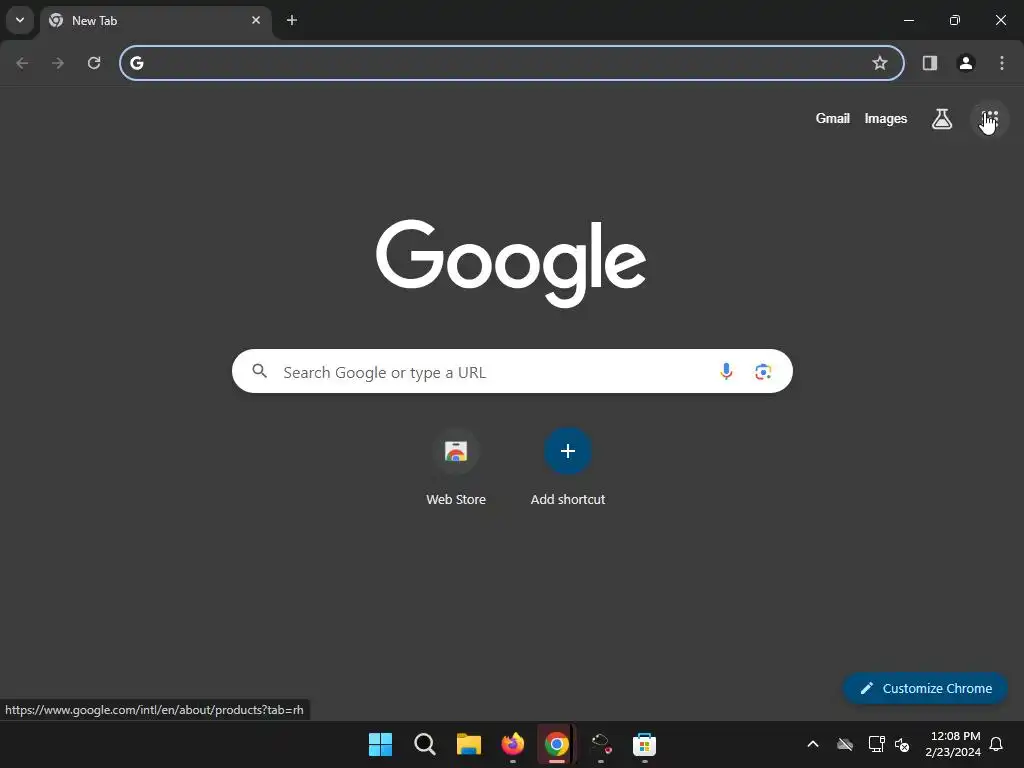This screenshot has height=768, width=1024.
Task: Open the Windows Start menu
Action: [380, 744]
